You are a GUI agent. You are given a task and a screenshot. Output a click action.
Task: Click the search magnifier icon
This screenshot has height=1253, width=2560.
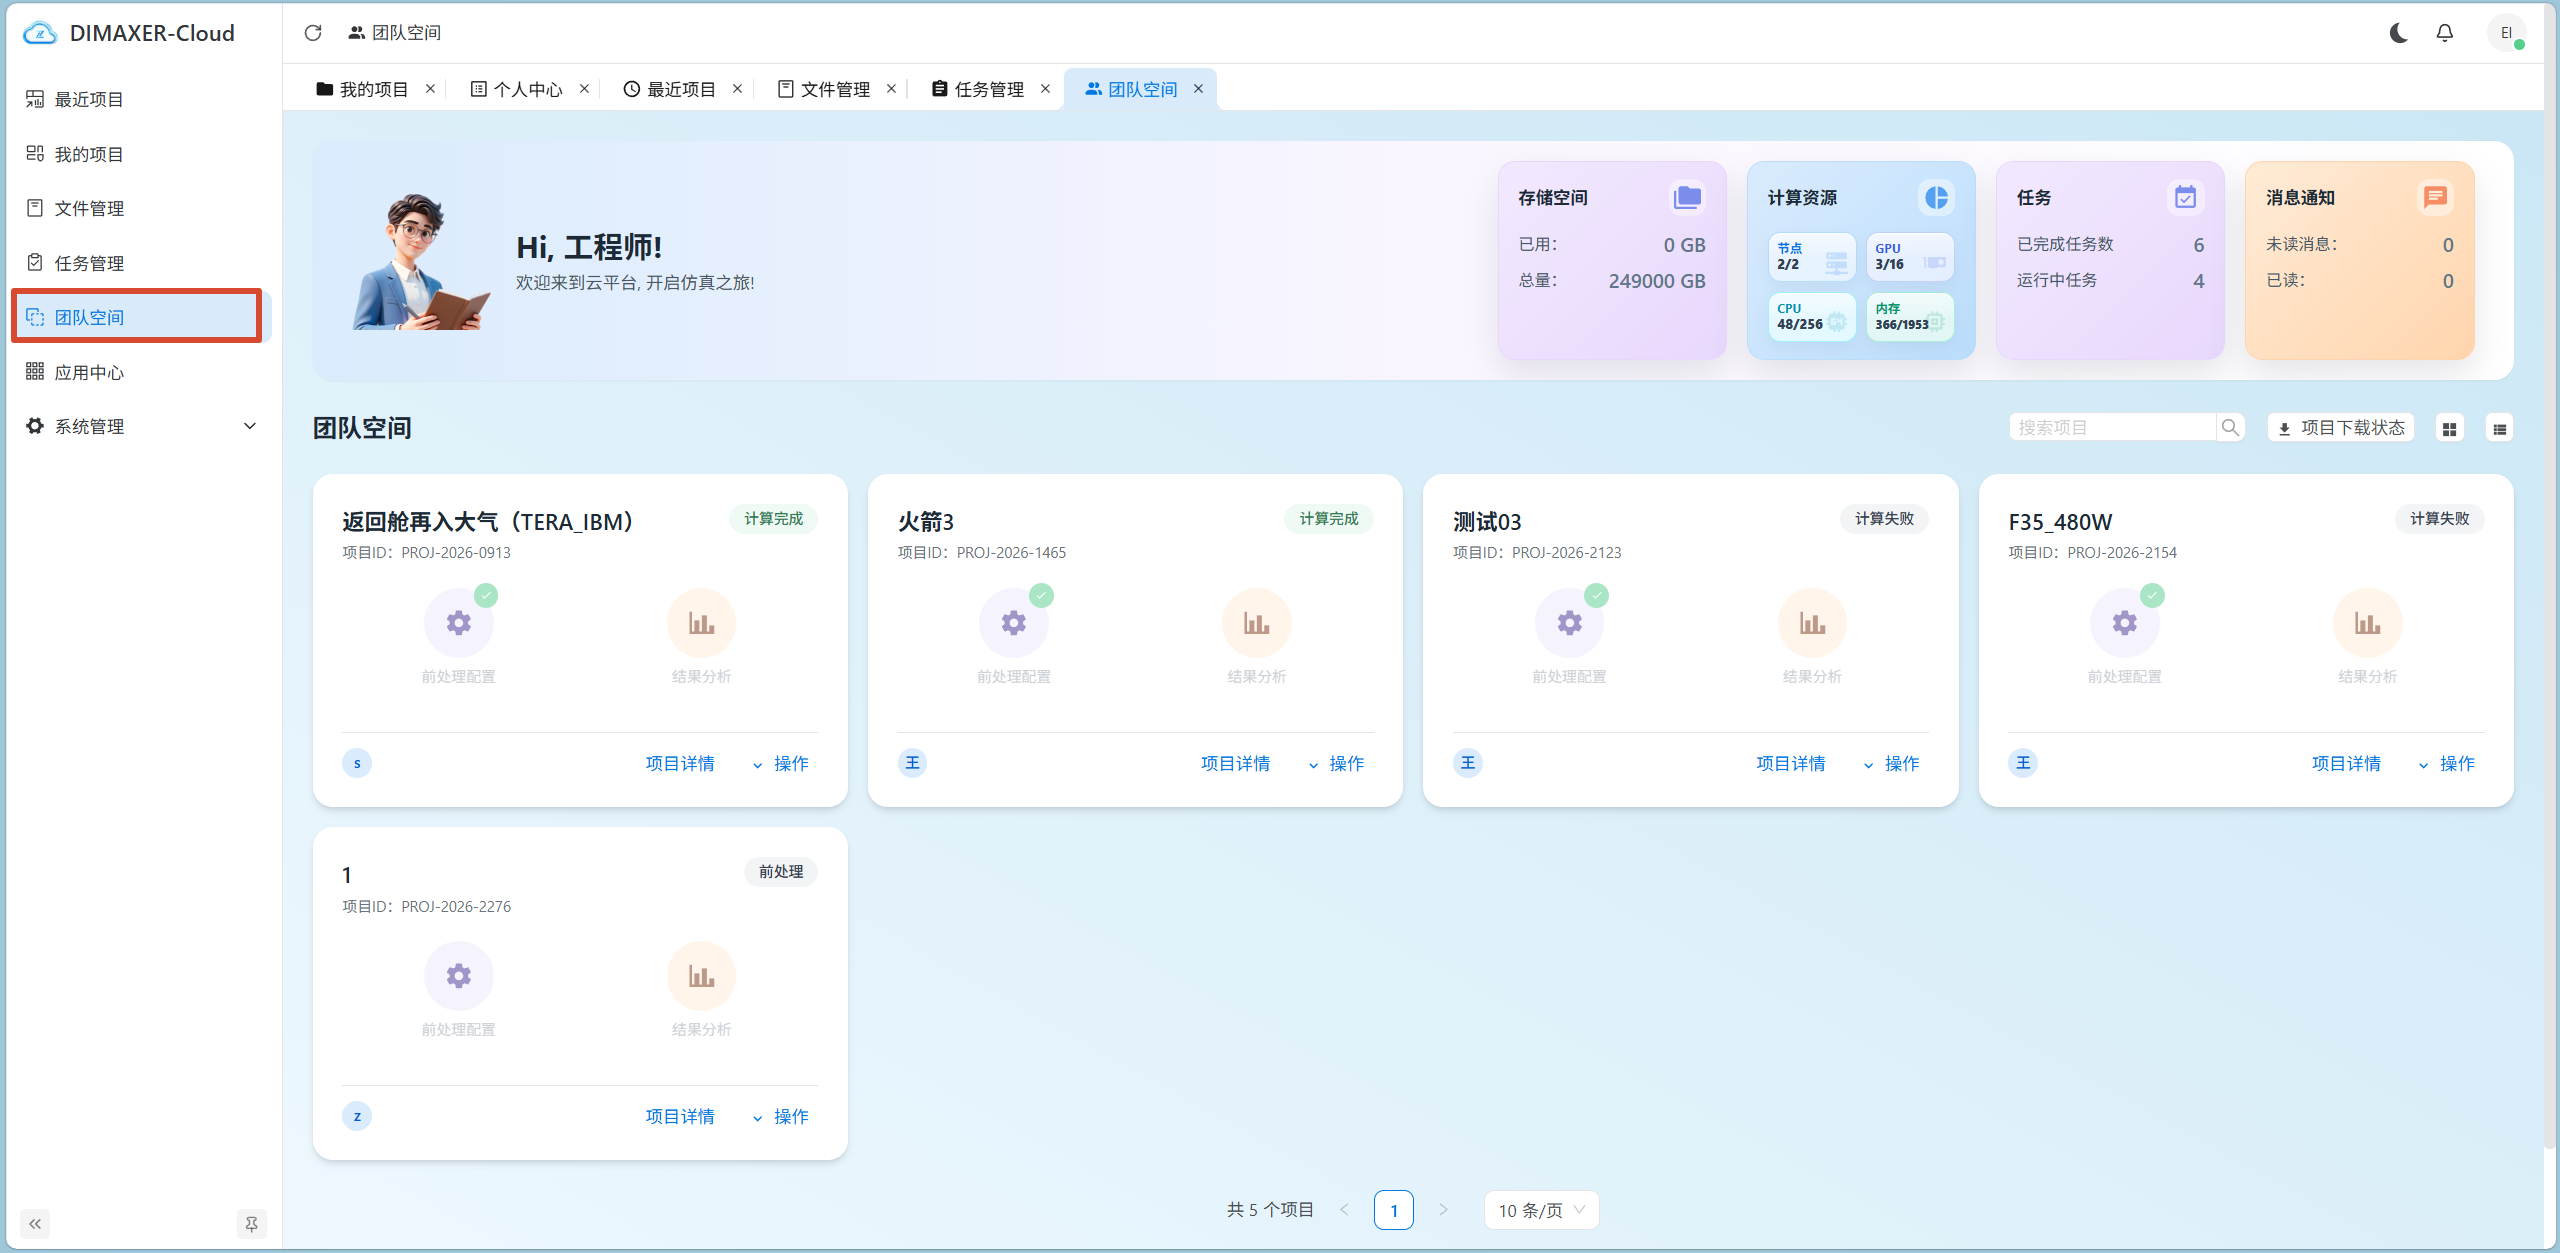click(x=2230, y=428)
